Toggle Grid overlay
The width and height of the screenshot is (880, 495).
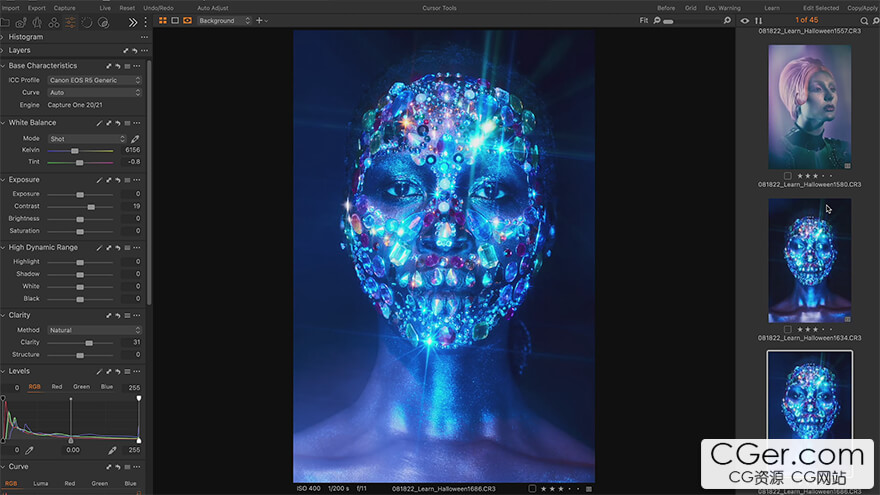click(690, 8)
